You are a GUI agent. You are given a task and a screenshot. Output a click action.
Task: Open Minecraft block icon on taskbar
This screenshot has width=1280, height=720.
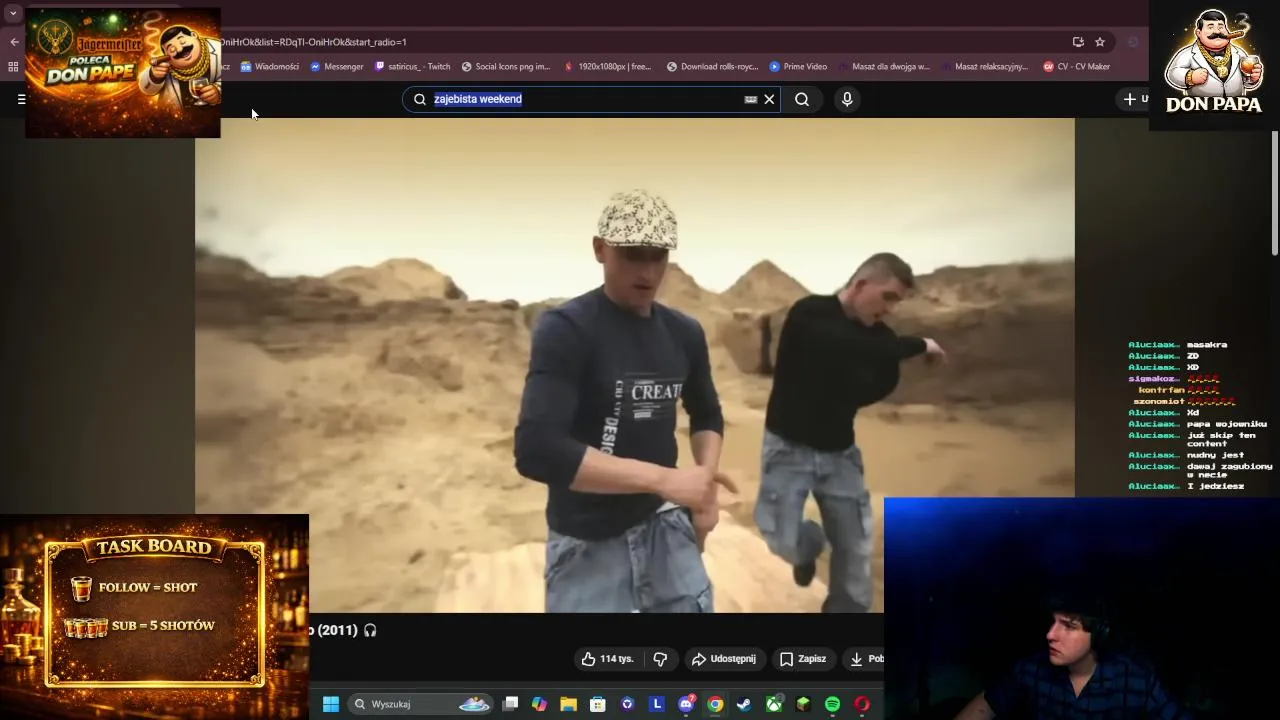(803, 704)
